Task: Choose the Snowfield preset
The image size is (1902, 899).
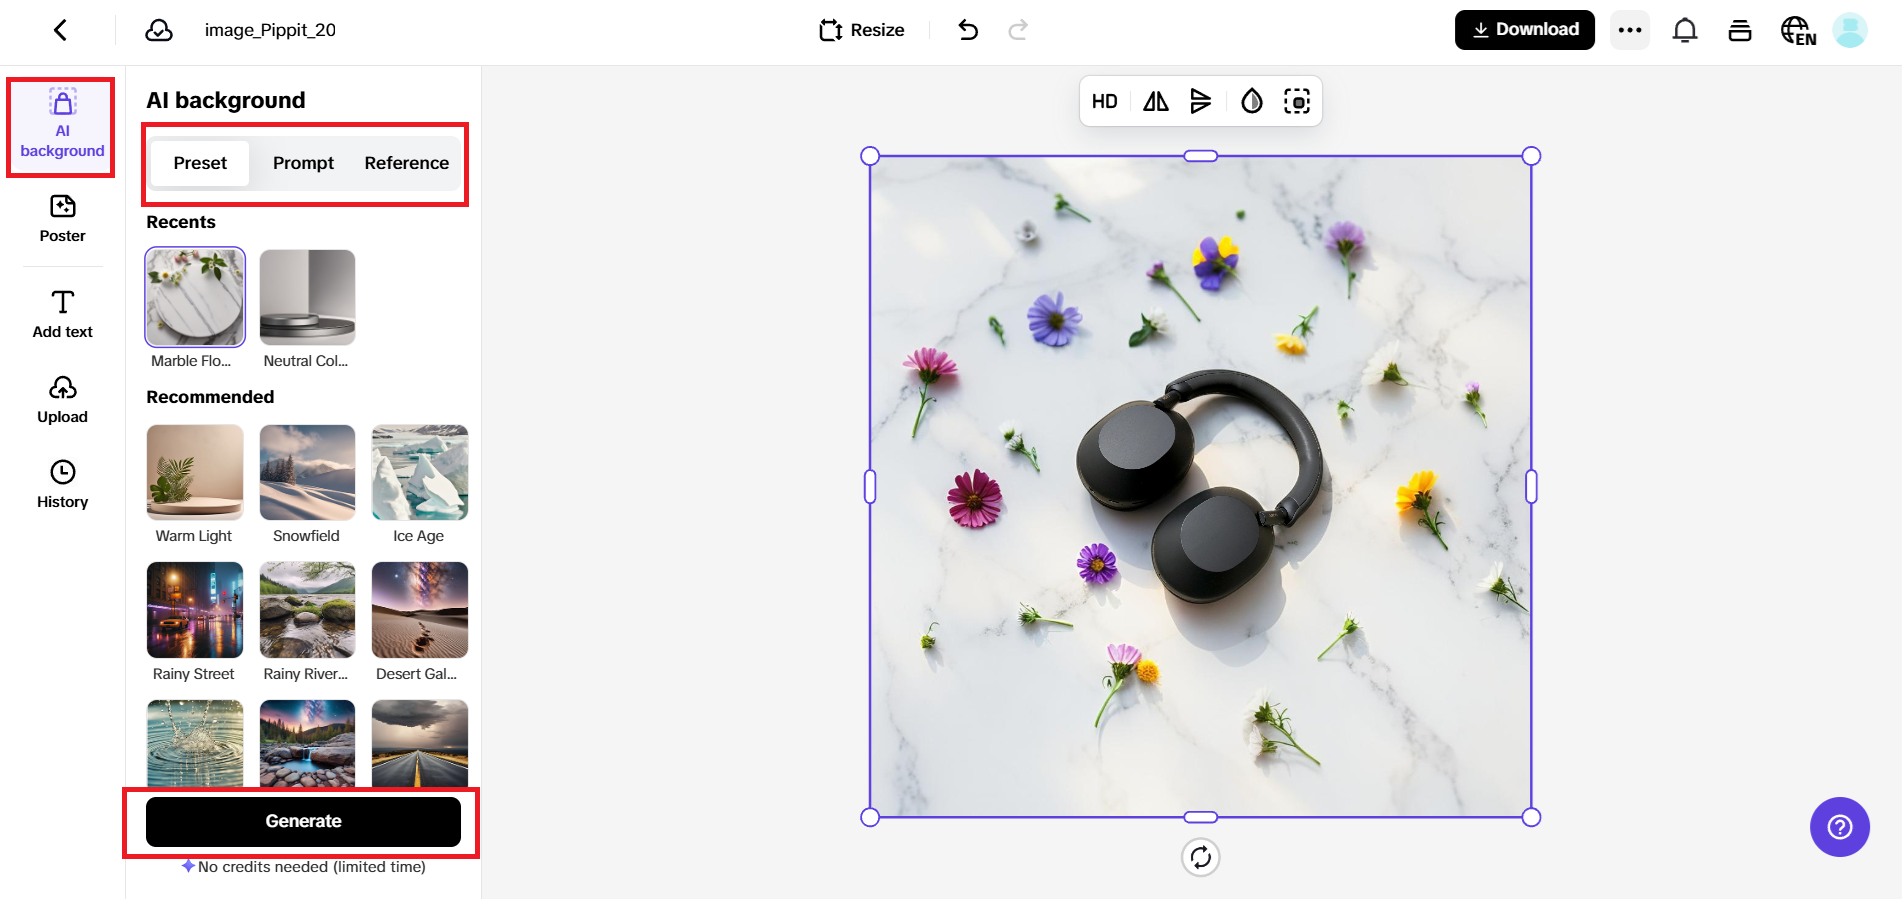Action: (307, 472)
